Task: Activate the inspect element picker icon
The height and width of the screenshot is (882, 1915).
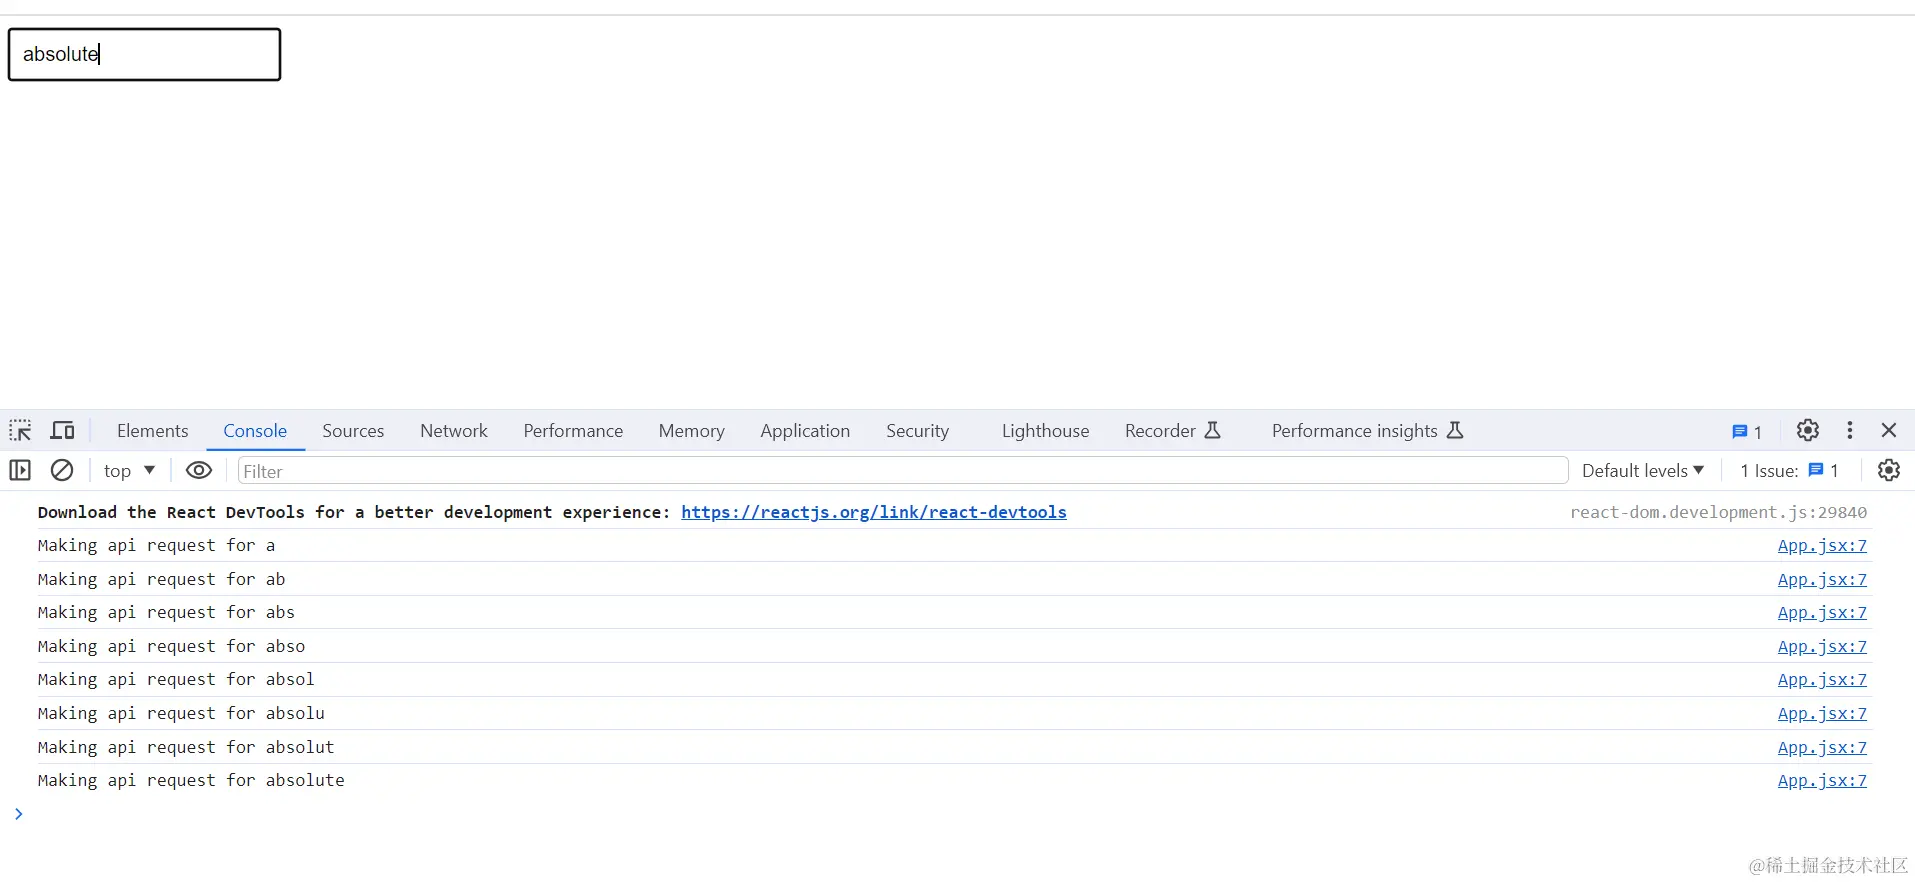Action: coord(20,431)
